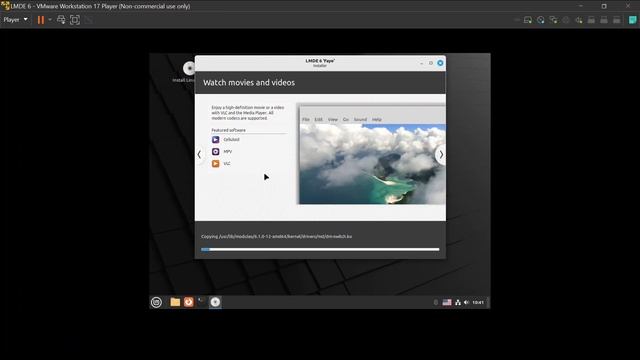Open the volume tray icon in Mint panel
Viewport: 640px width, 360px height.
[x=467, y=302]
